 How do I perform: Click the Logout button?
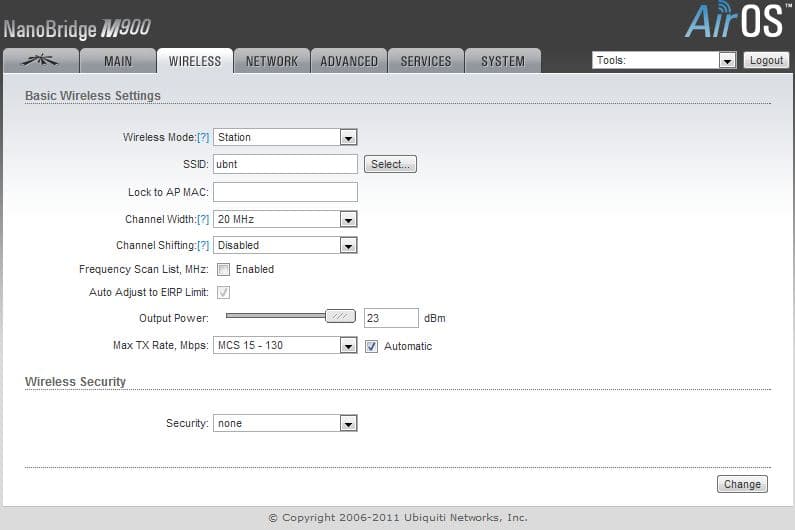[766, 60]
